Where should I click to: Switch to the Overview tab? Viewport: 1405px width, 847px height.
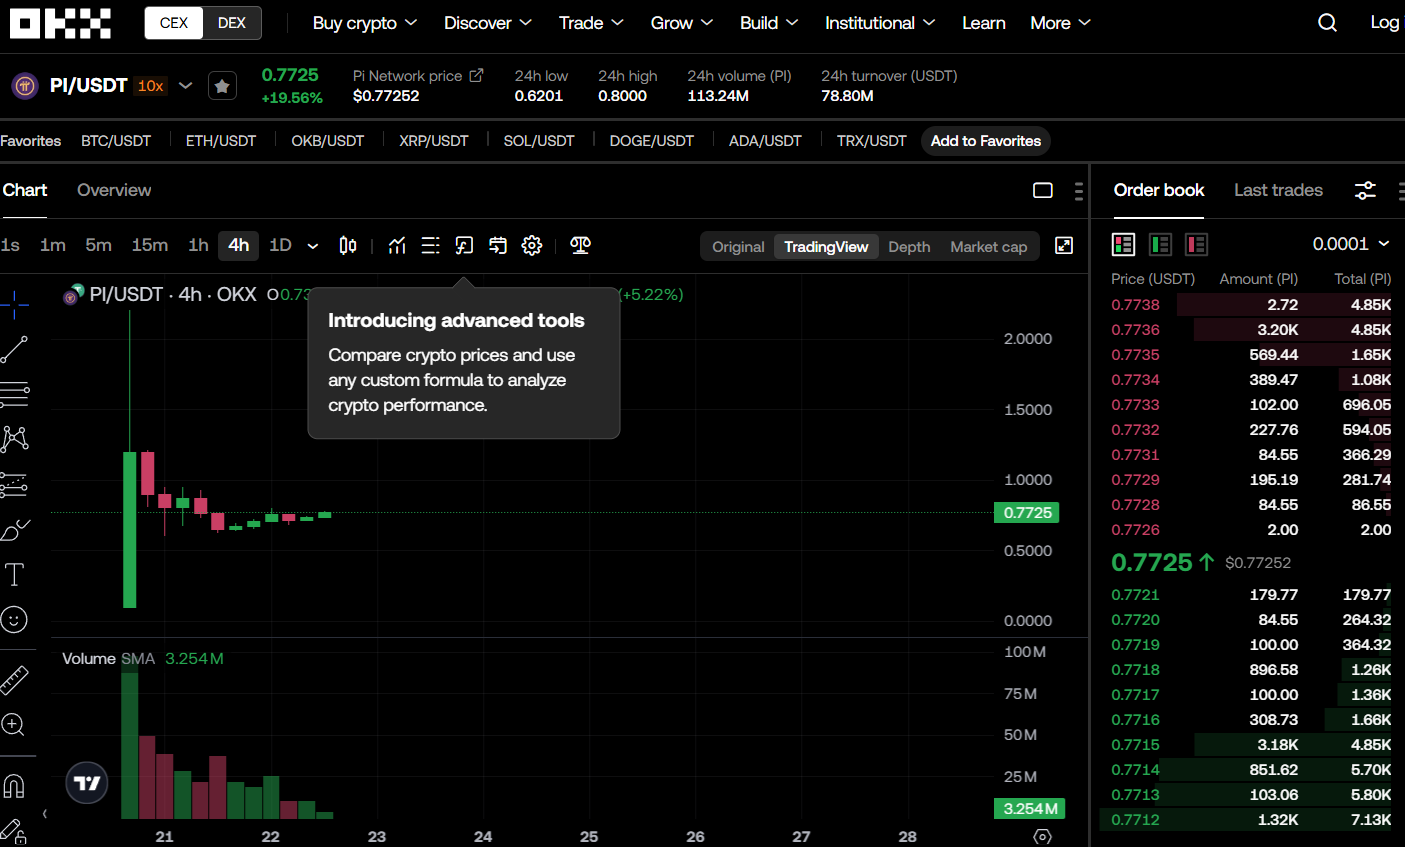pyautogui.click(x=114, y=190)
